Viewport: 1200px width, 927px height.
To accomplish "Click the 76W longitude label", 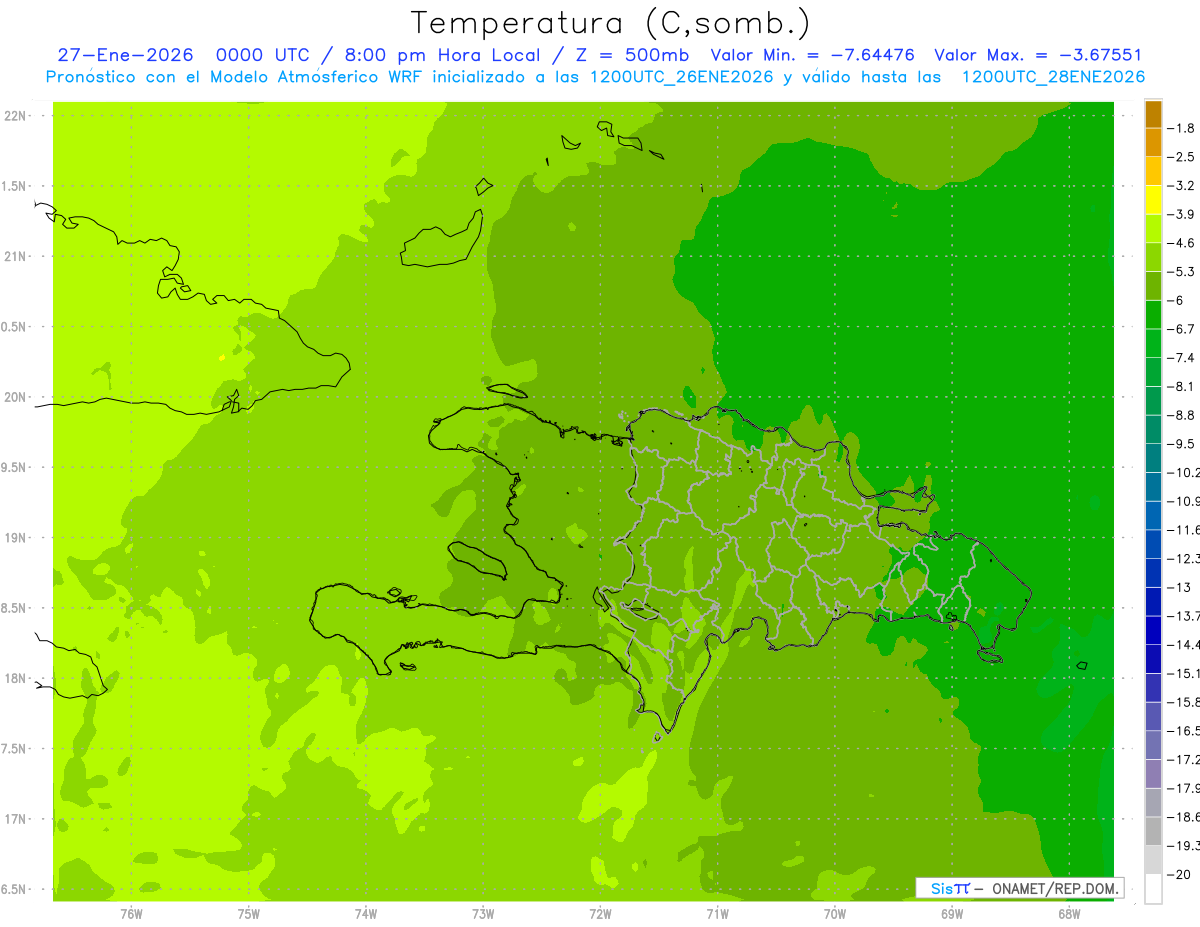I will pos(131,914).
